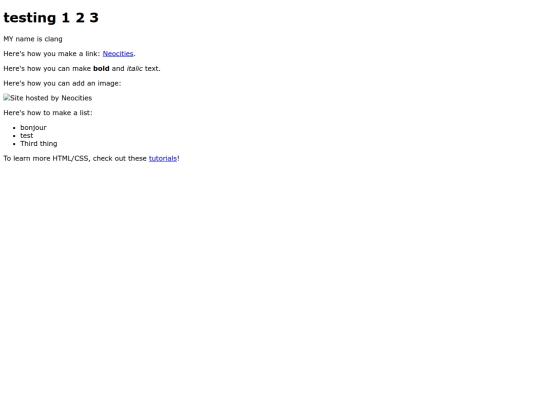Click the italic word 'italic'
Screen dimensions: 540x405
click(x=135, y=69)
